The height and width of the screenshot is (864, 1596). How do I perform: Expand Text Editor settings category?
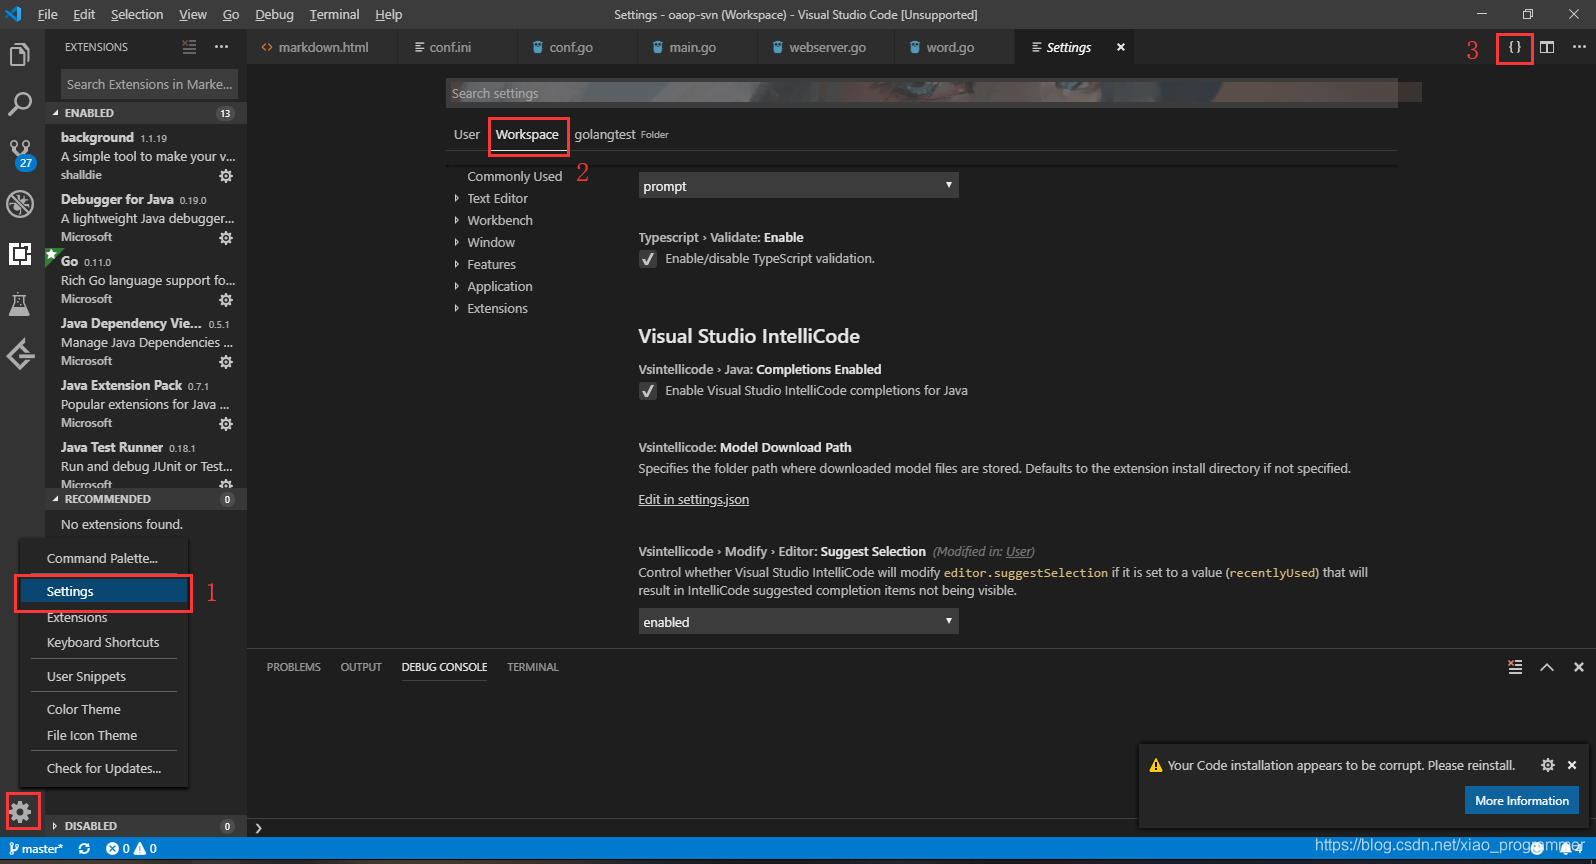pos(497,198)
